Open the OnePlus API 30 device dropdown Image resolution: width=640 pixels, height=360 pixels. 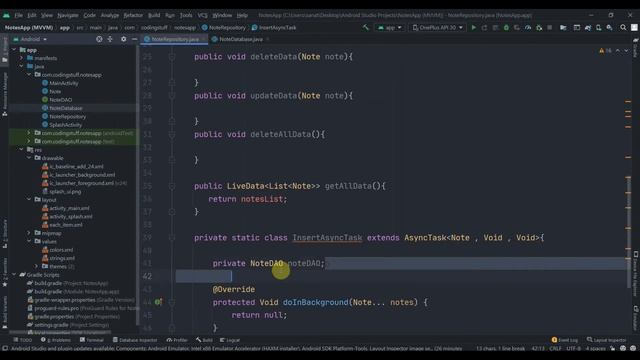pyautogui.click(x=437, y=27)
